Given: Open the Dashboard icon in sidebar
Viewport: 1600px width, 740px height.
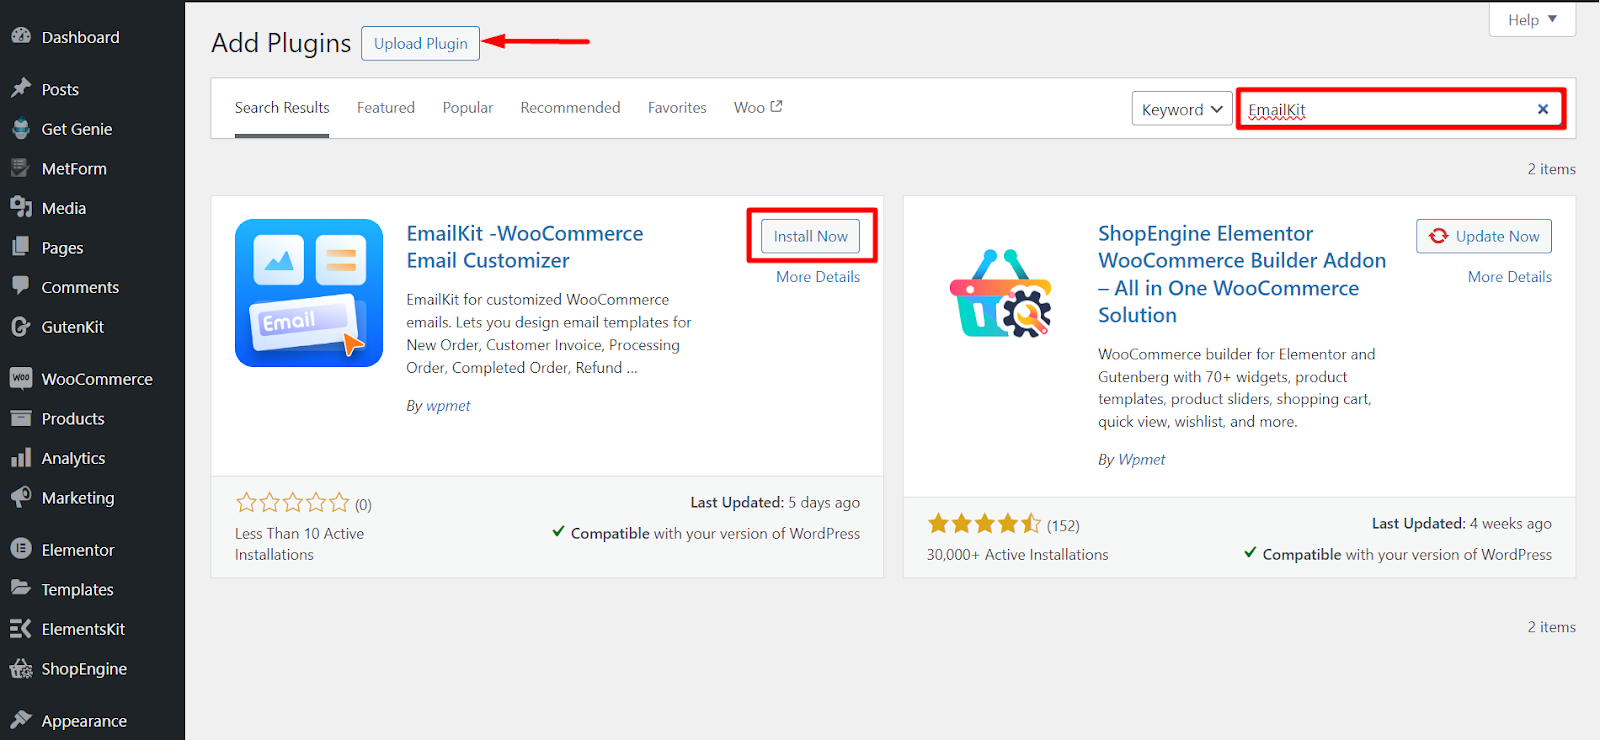Looking at the screenshot, I should (21, 36).
